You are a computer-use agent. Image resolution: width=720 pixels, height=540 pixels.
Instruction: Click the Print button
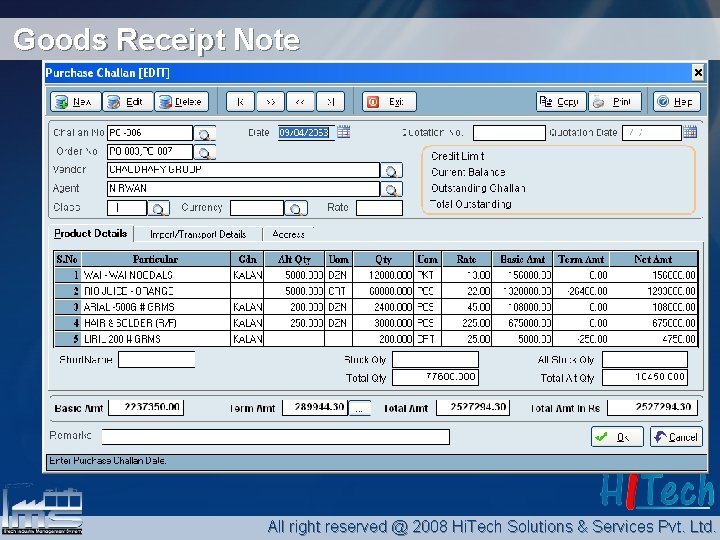coord(615,101)
